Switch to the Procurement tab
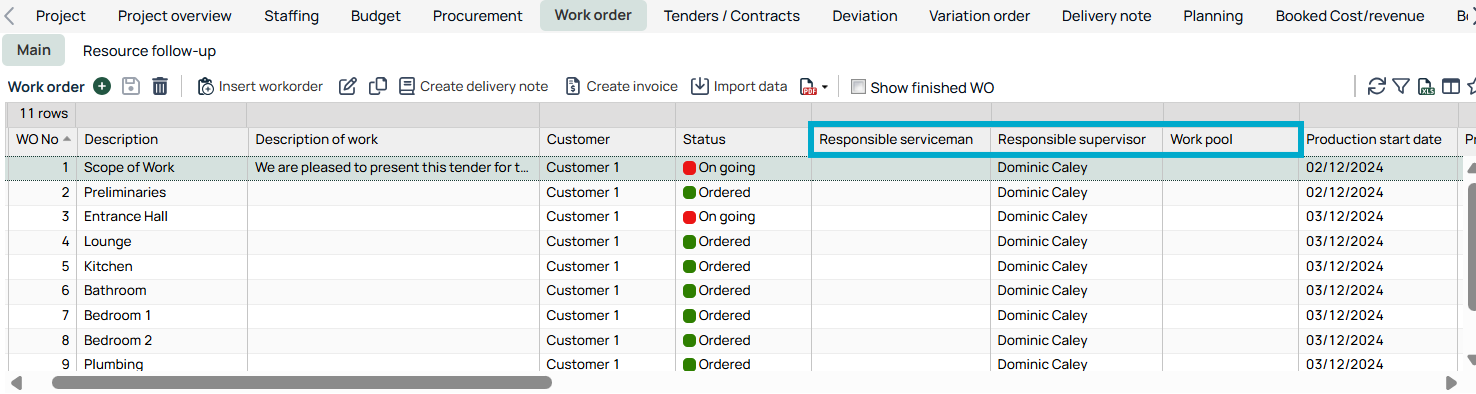 coord(478,16)
